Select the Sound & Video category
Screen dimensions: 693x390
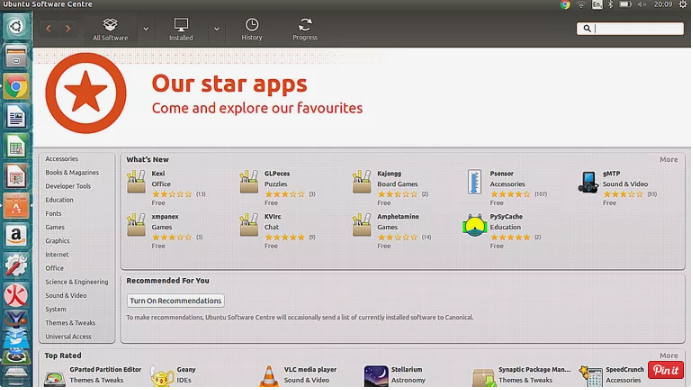66,295
